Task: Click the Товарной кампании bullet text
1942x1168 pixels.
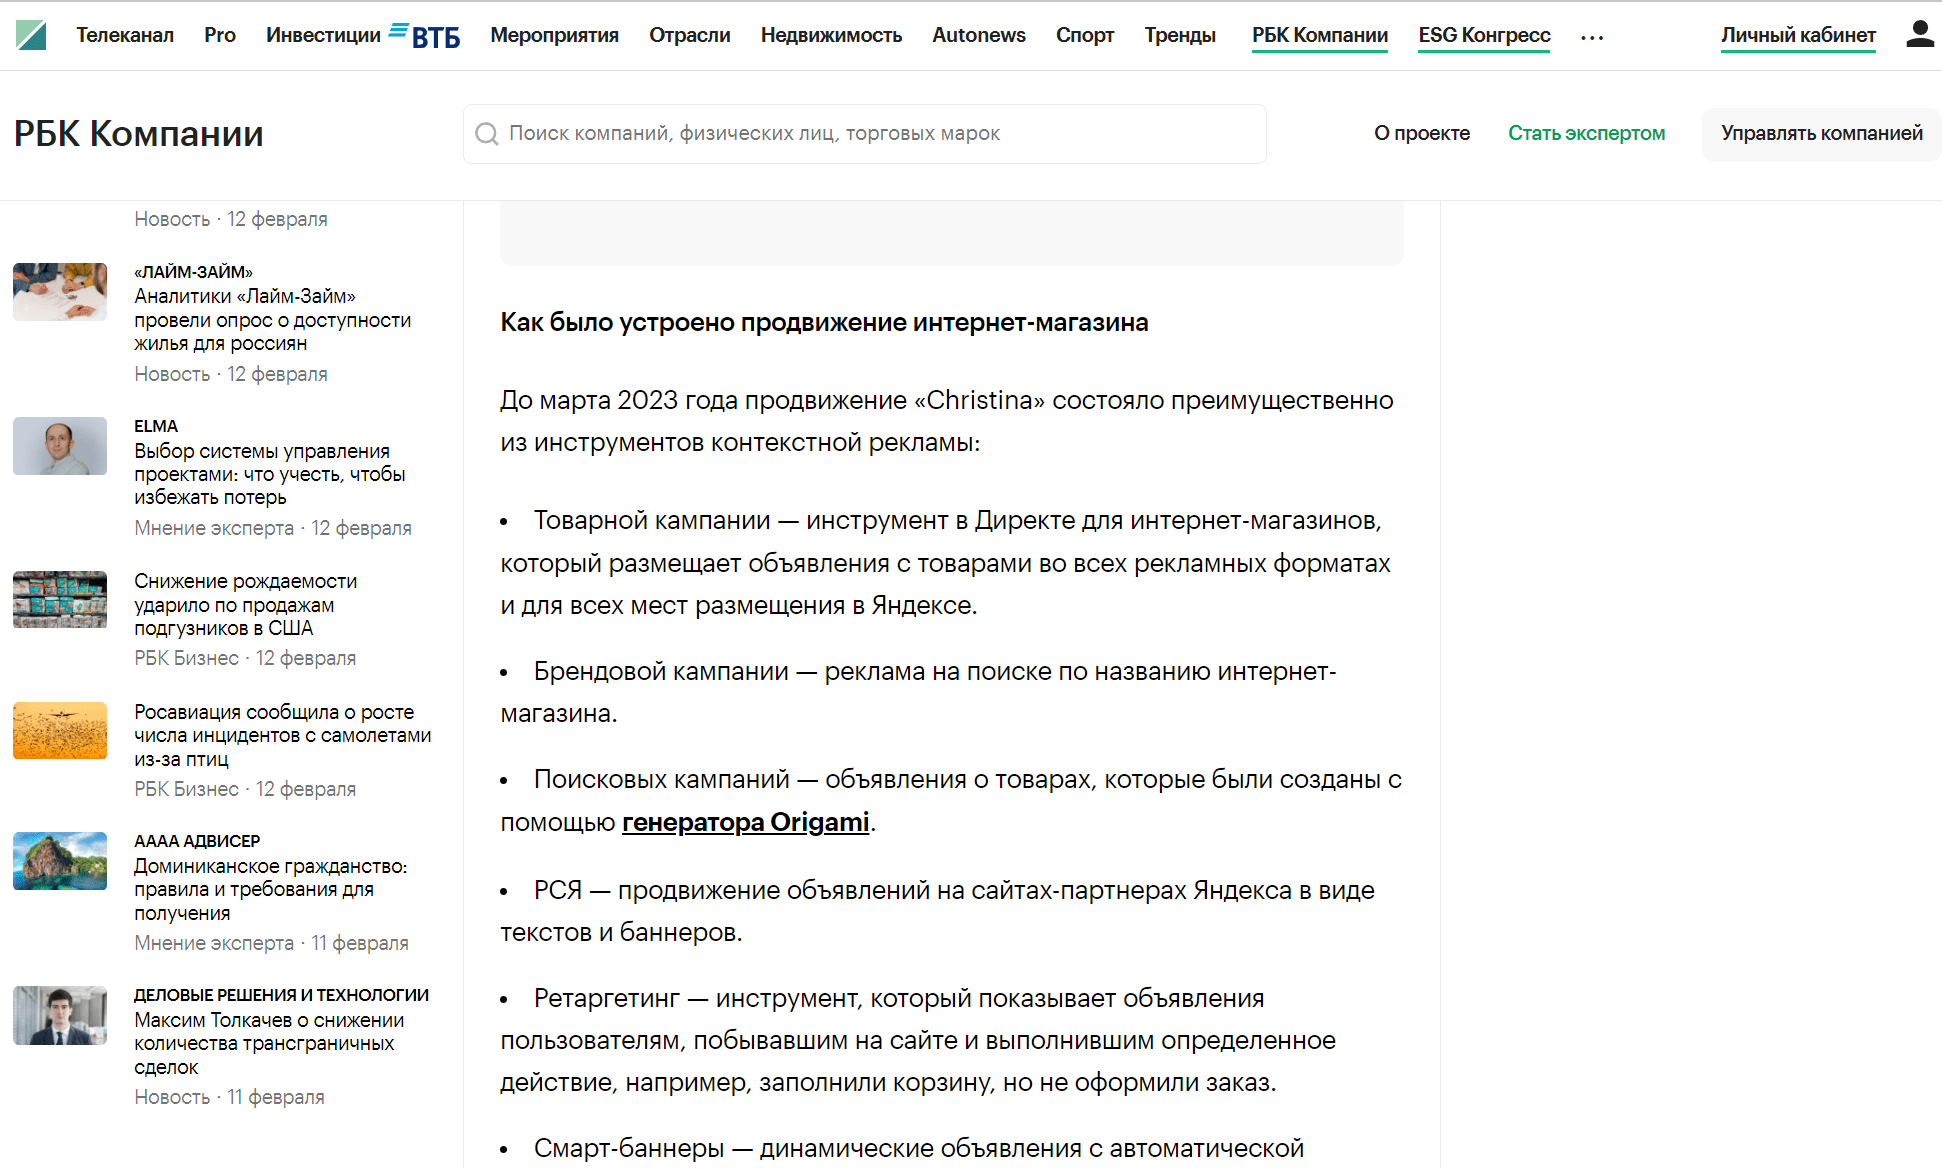Action: pyautogui.click(x=945, y=563)
